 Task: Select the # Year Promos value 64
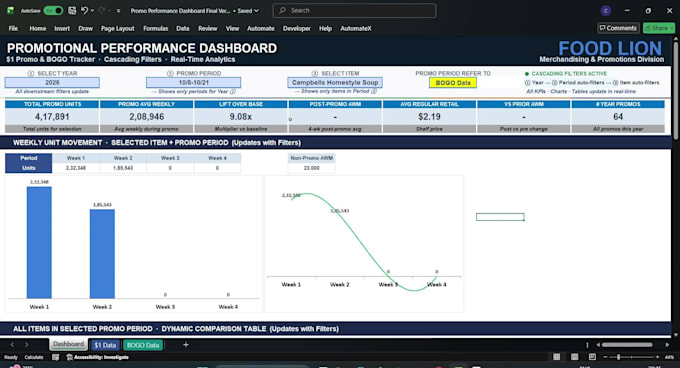pos(618,117)
